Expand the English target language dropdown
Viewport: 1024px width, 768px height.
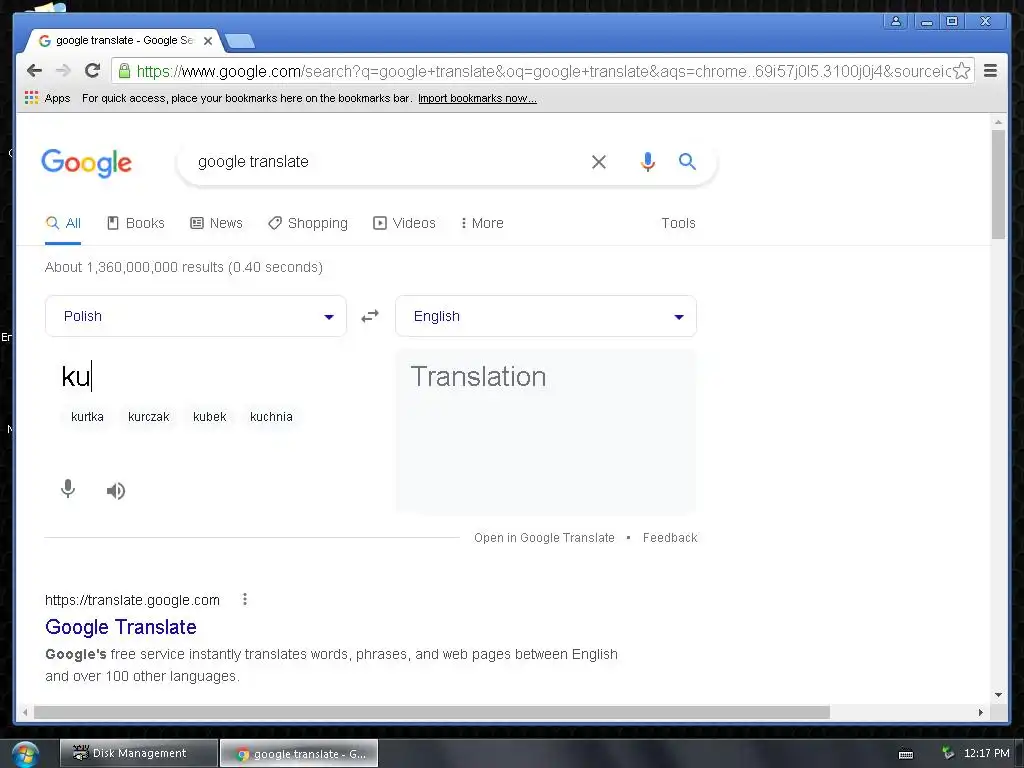point(545,316)
